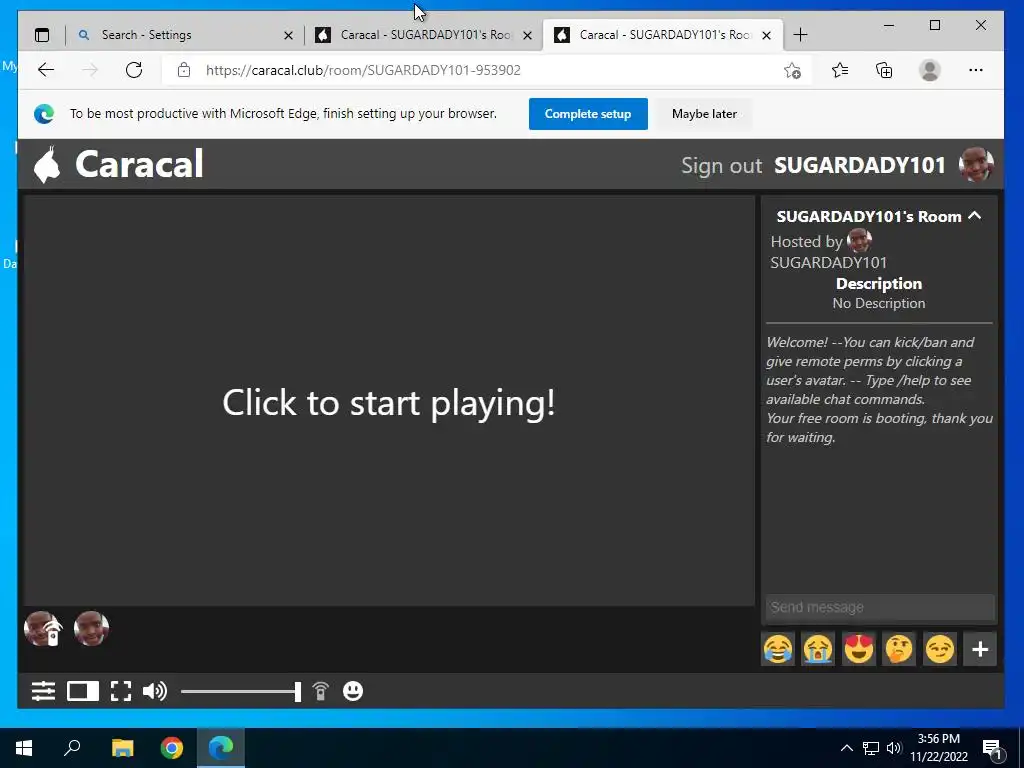The height and width of the screenshot is (768, 1024).
Task: Open system tray volume icon
Action: click(x=894, y=748)
